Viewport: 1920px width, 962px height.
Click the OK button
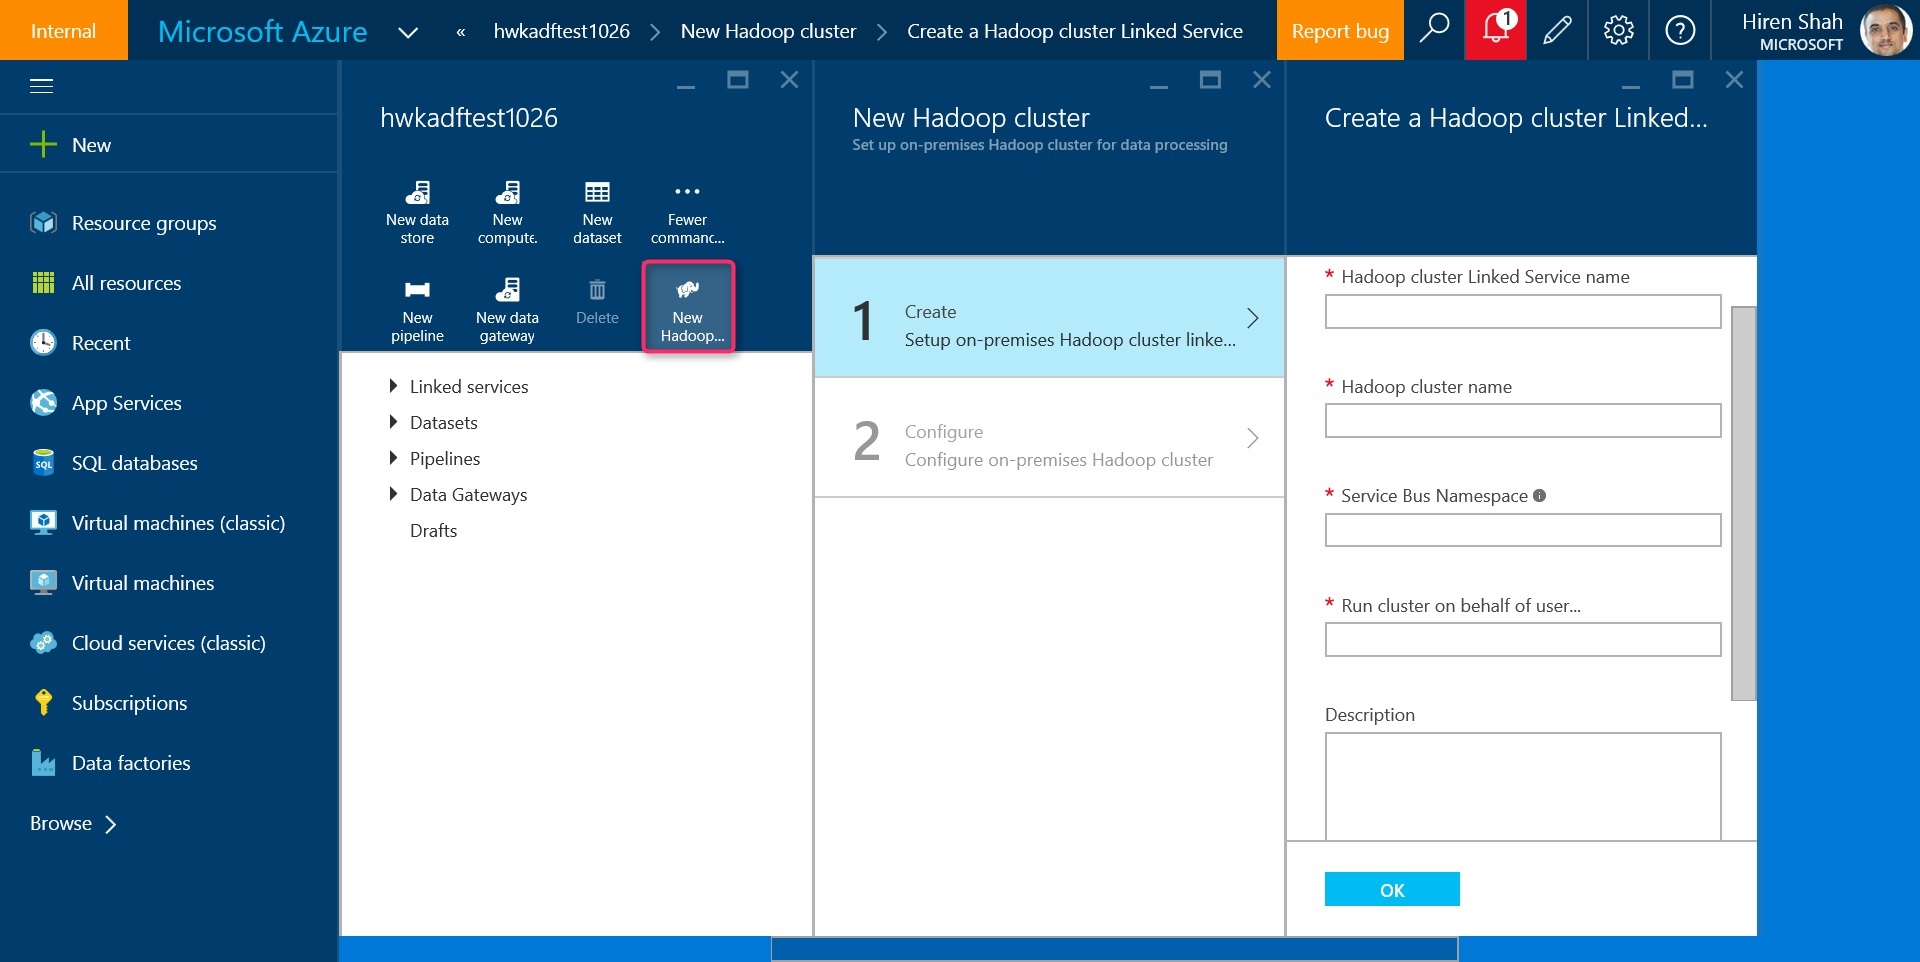[x=1392, y=889]
